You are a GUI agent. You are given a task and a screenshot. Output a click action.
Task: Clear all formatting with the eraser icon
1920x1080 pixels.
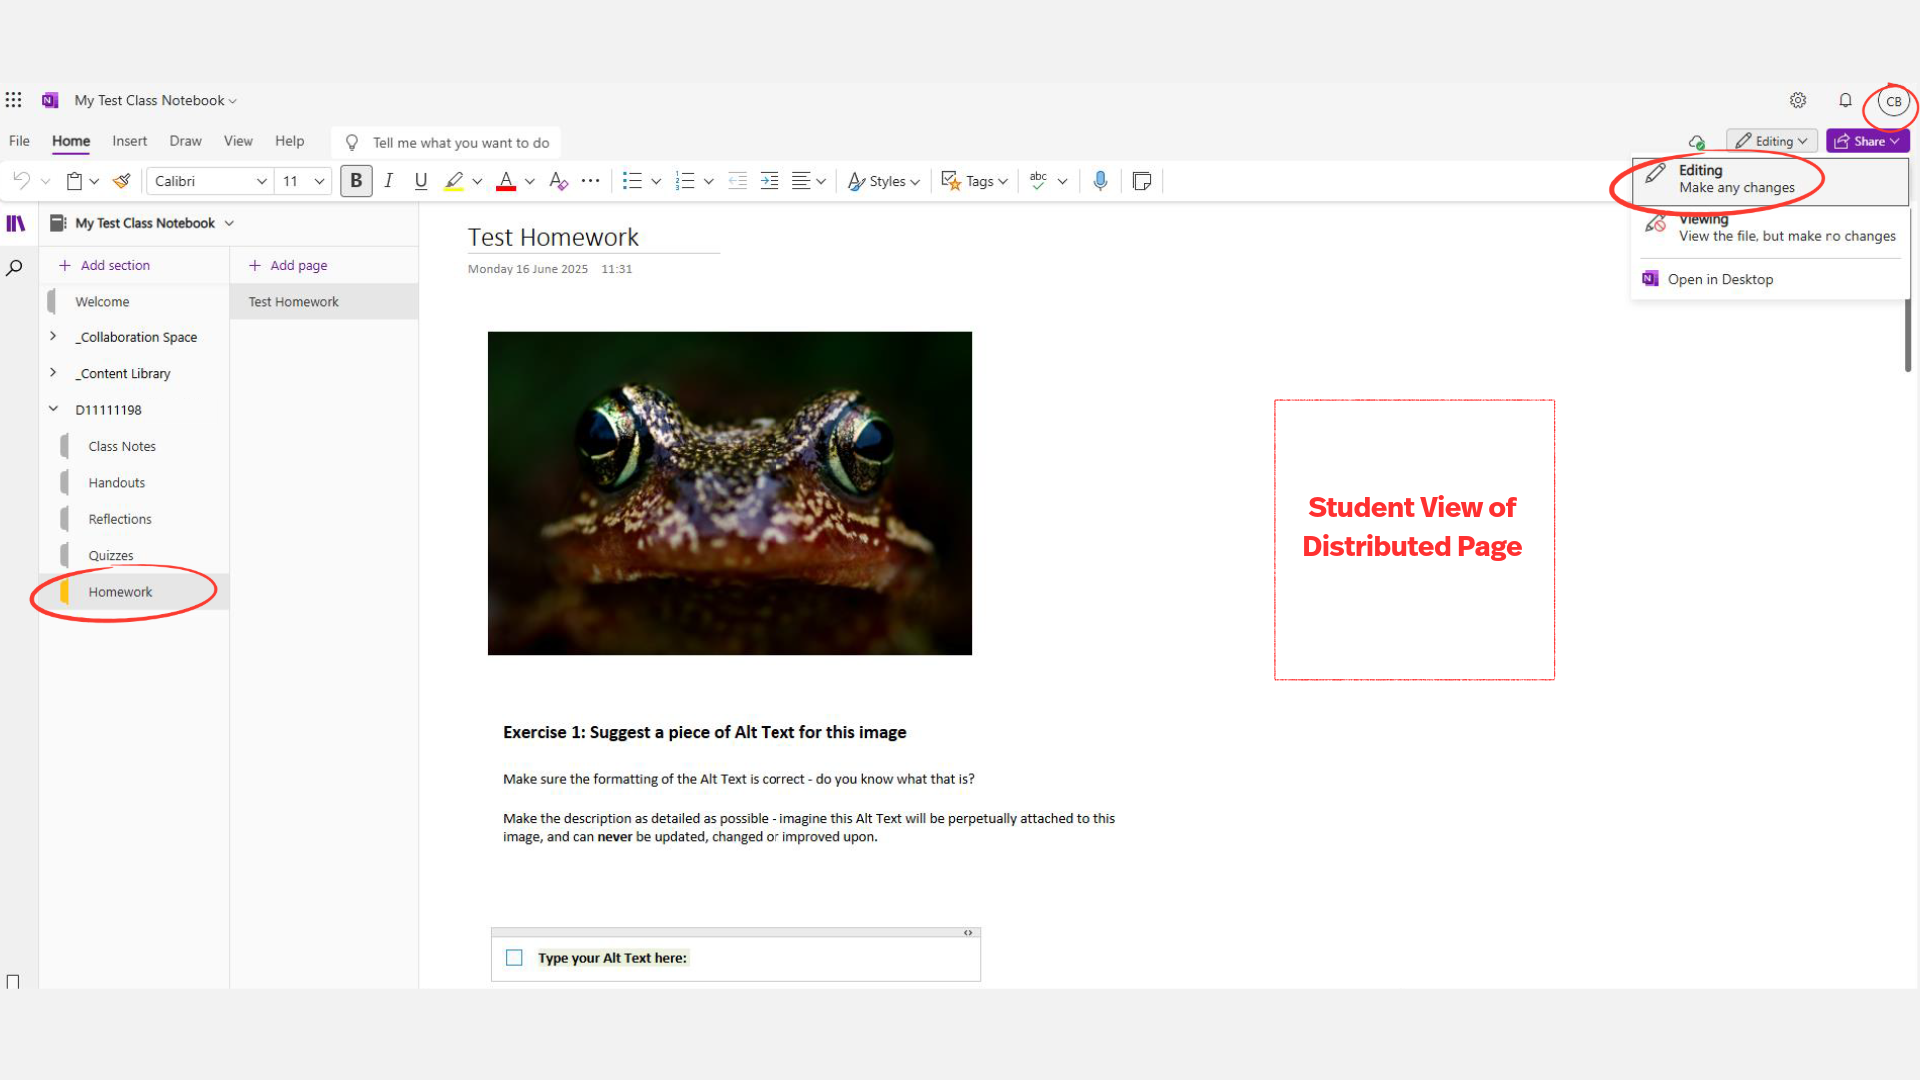pyautogui.click(x=558, y=181)
